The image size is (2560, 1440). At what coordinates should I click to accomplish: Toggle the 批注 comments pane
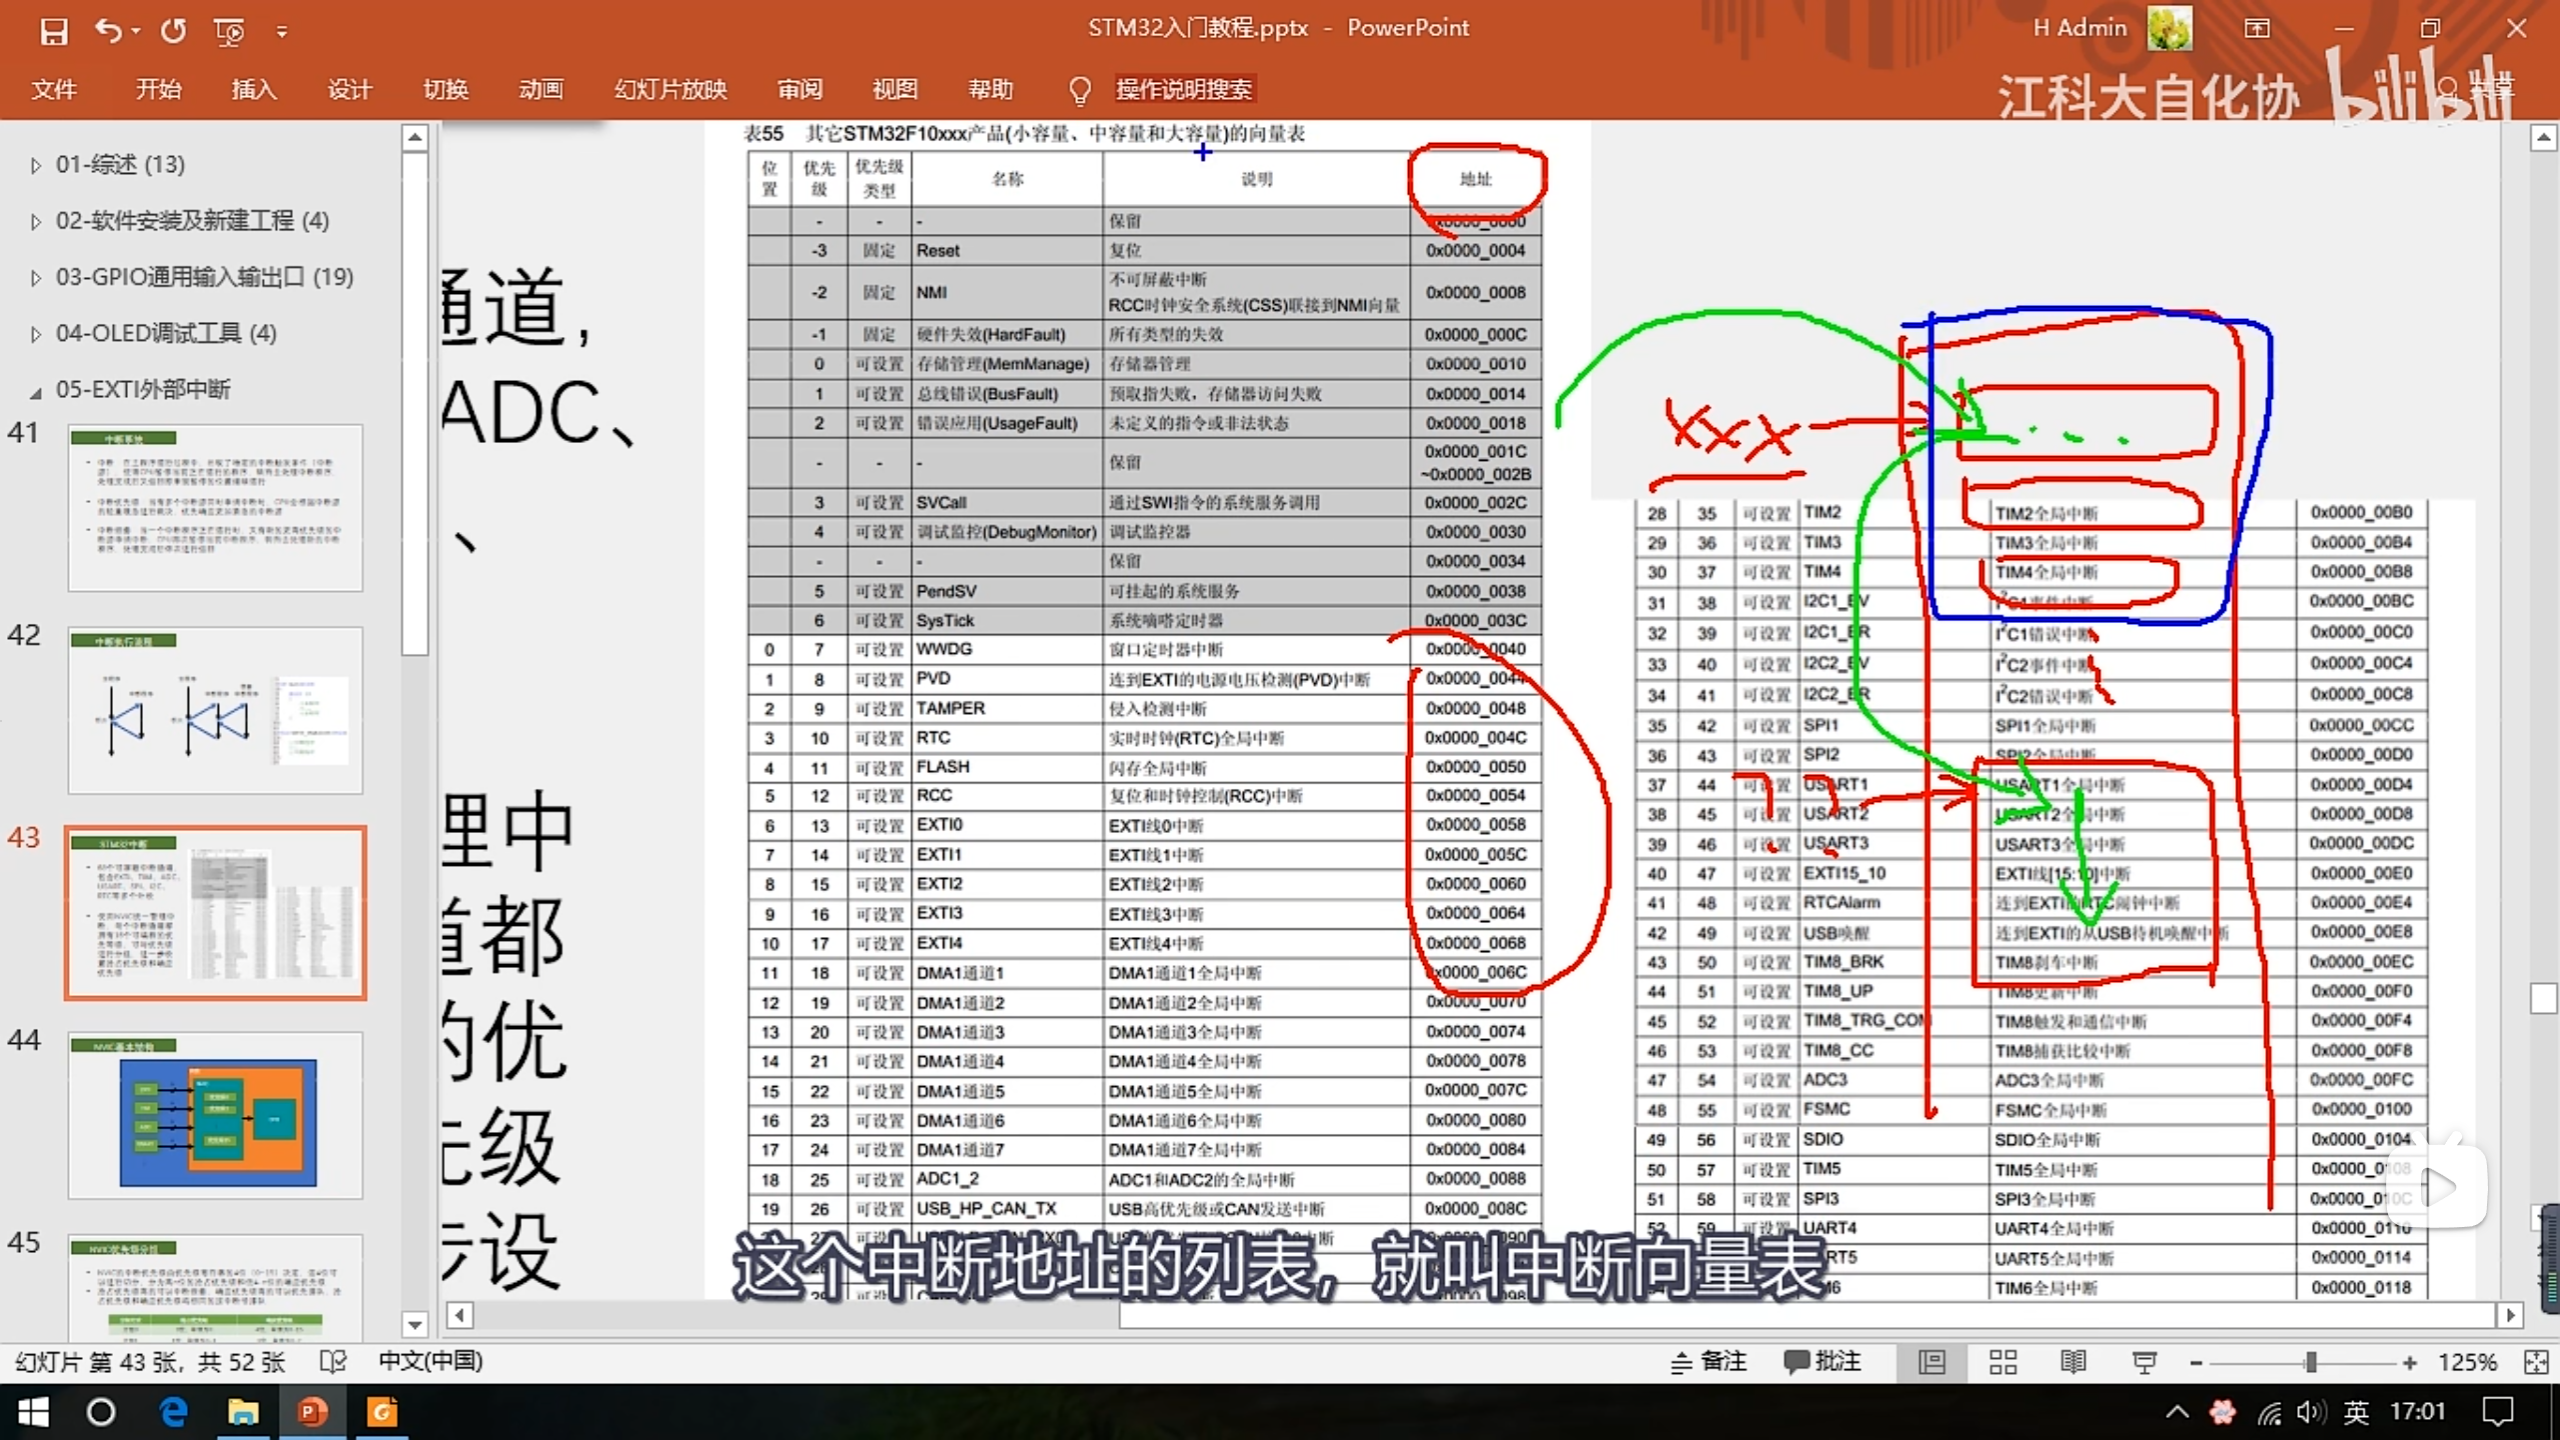pos(1823,1361)
